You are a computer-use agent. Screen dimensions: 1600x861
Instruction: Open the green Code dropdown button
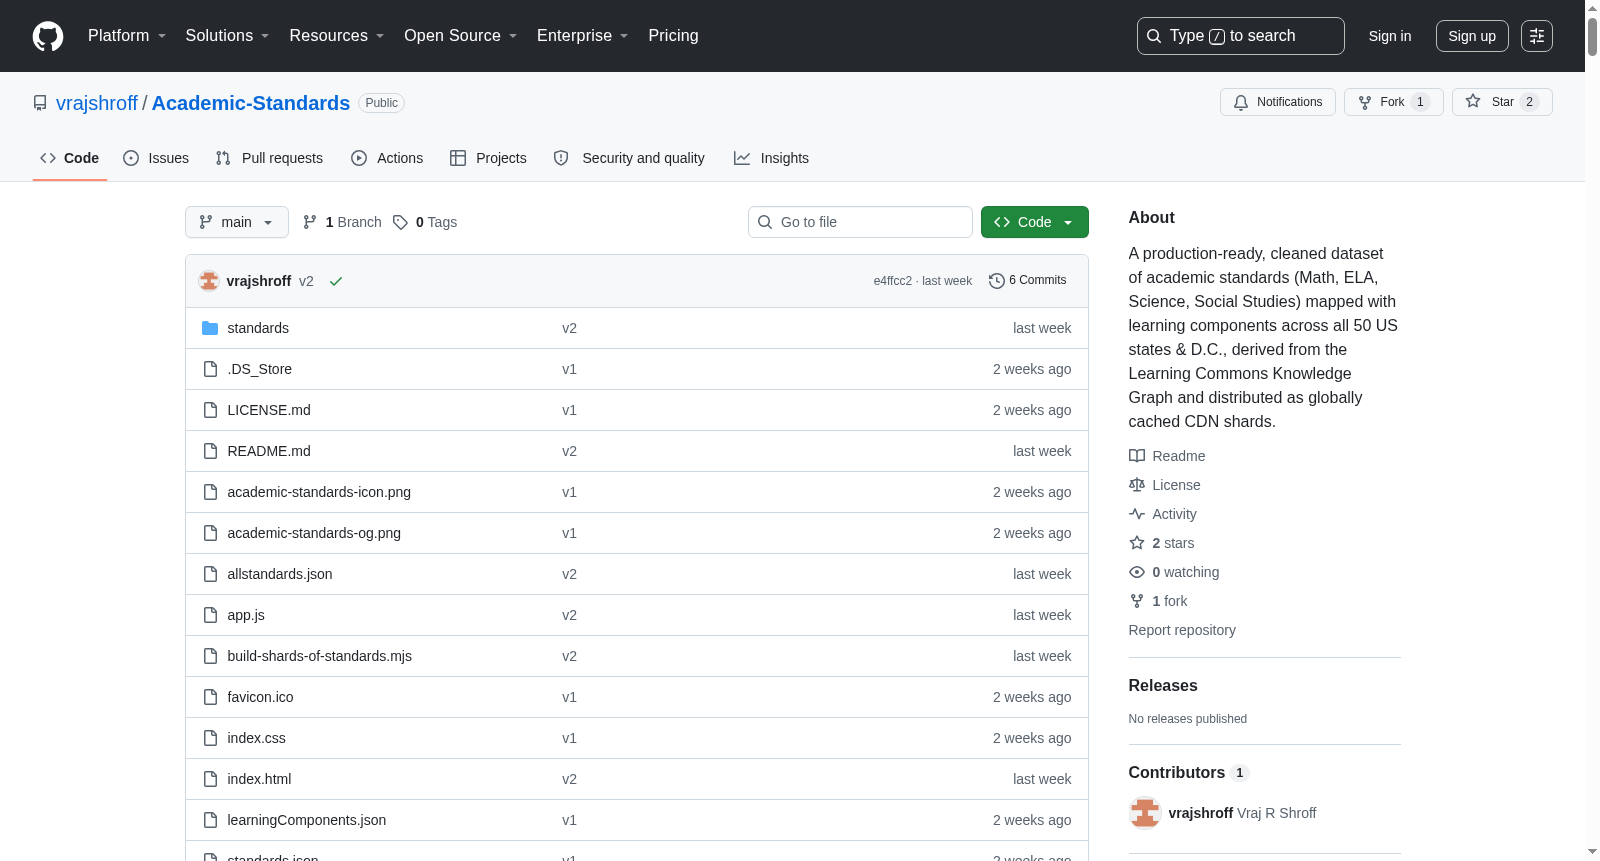pos(1035,222)
